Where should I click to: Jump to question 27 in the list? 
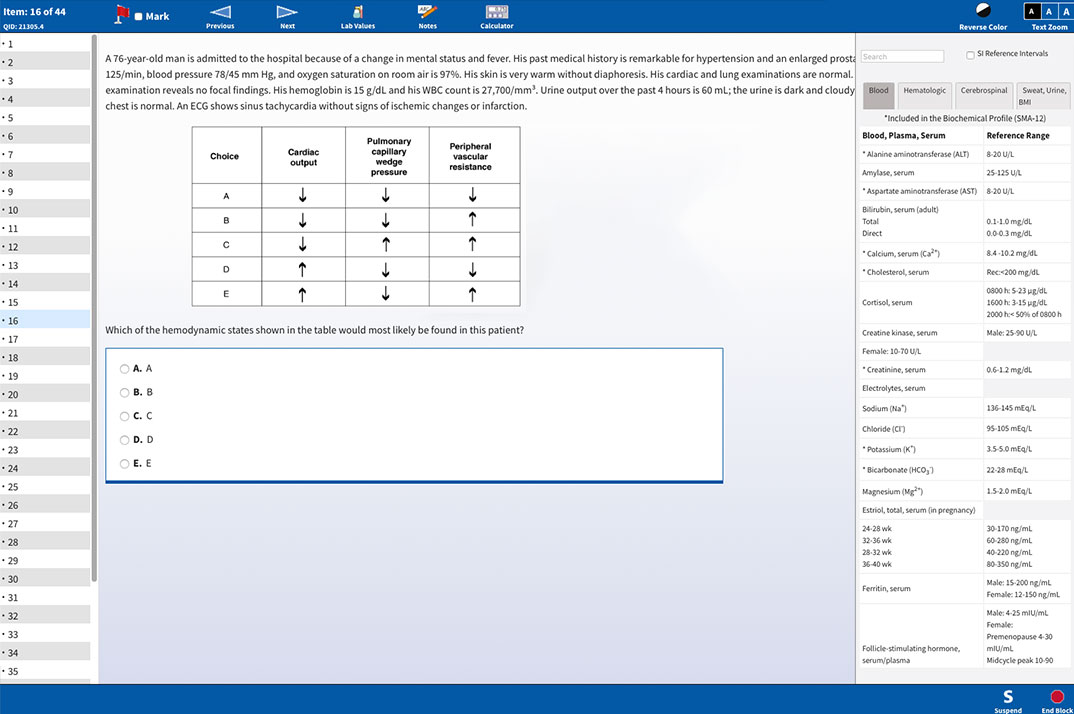(x=45, y=524)
